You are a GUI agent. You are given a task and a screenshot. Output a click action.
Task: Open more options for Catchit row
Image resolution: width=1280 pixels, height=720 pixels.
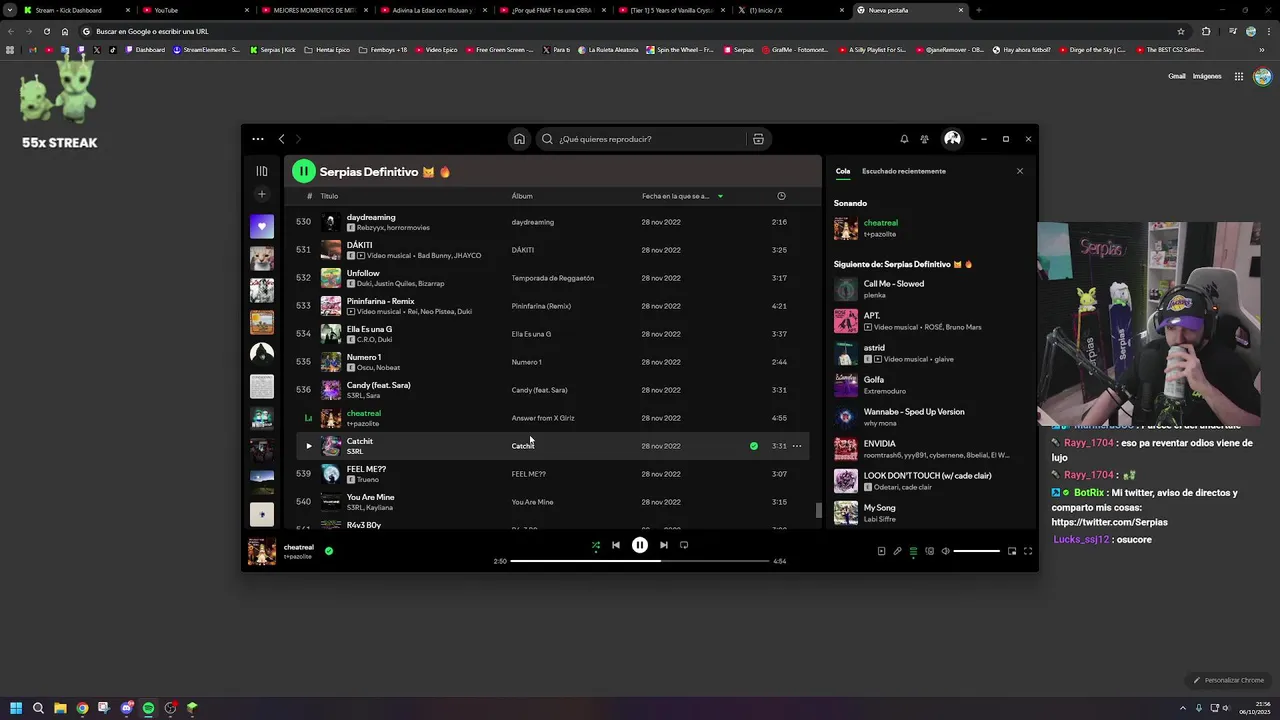pyautogui.click(x=797, y=446)
